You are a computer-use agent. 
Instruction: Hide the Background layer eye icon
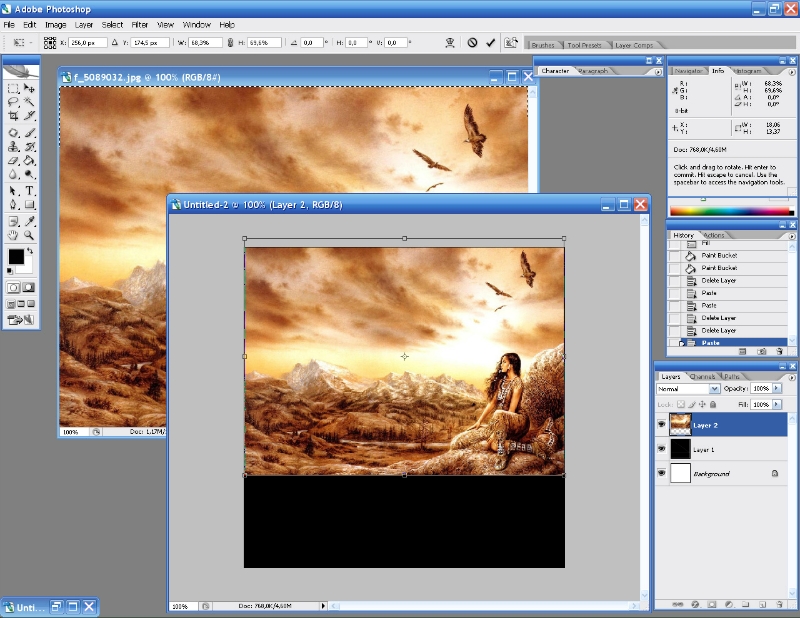click(661, 473)
